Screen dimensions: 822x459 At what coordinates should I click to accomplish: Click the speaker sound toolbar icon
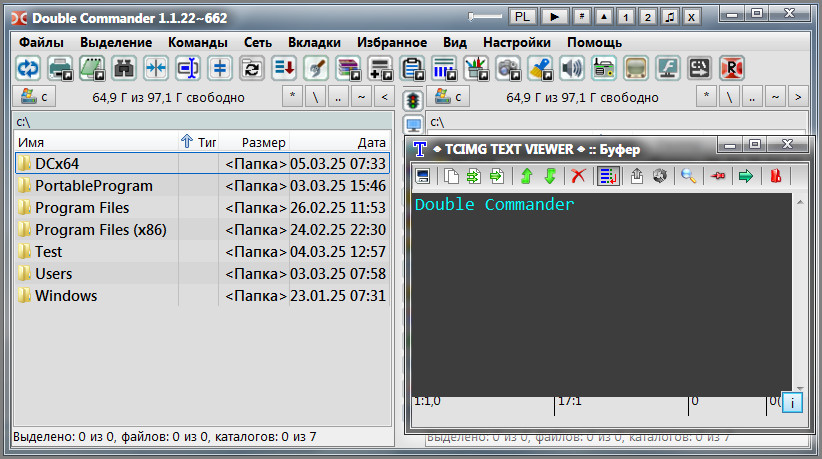pos(572,68)
